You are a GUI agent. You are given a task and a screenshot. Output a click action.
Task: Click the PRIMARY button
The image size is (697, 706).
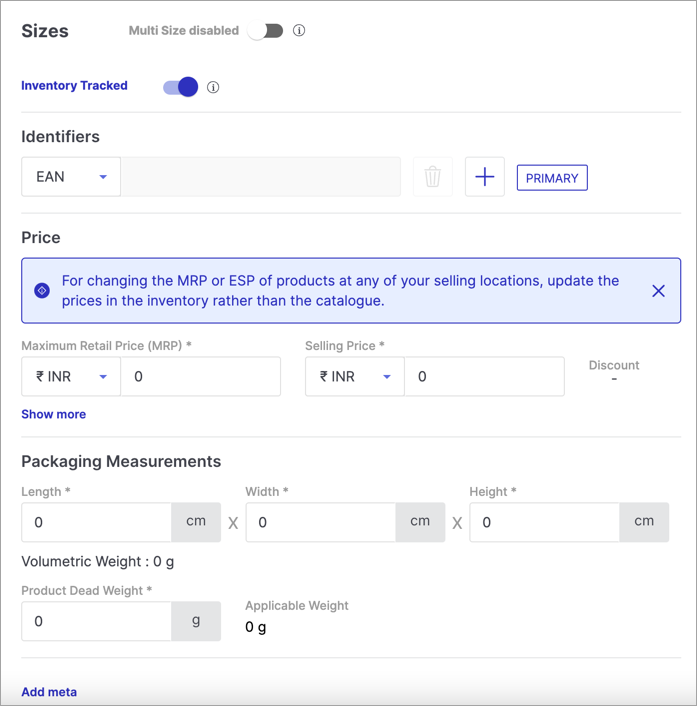click(x=552, y=178)
